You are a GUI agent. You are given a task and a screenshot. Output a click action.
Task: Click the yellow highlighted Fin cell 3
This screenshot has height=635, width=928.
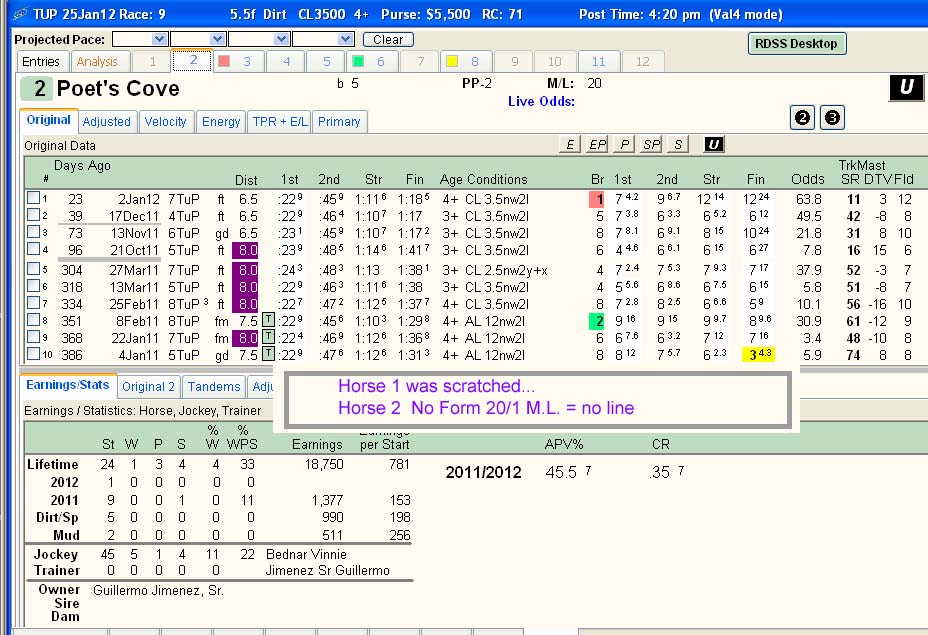[759, 354]
